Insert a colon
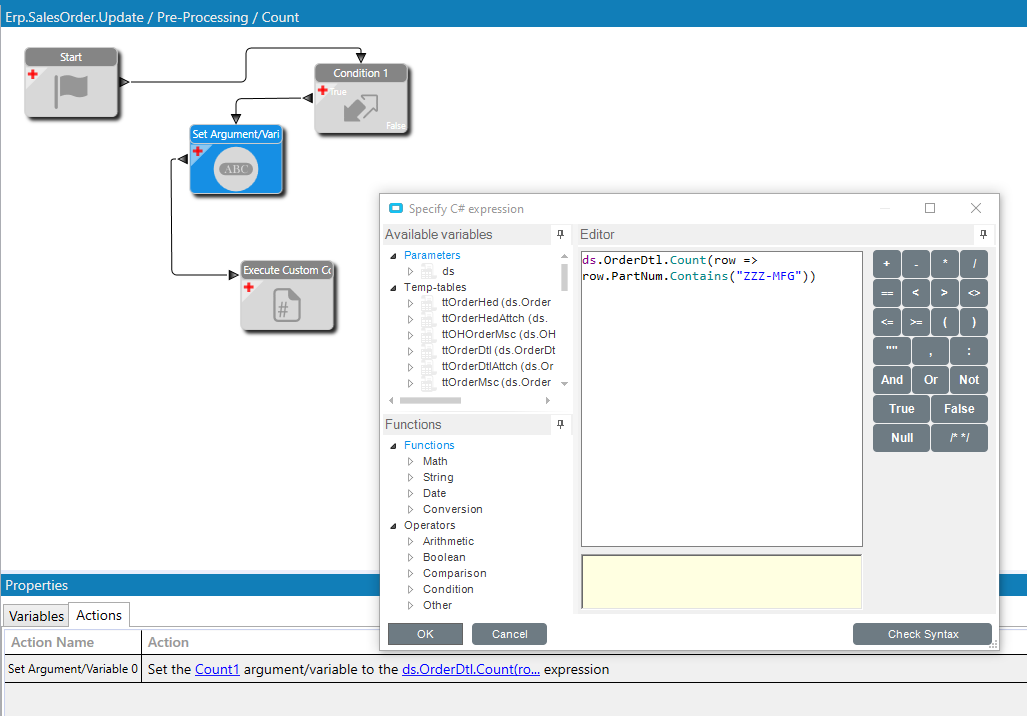Viewport: 1027px width, 716px height. coord(969,351)
